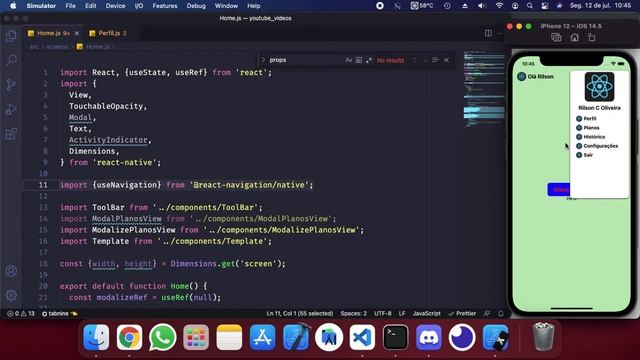Click the split editor icon
Image resolution: width=640 pixels, height=360 pixels.
[x=488, y=33]
